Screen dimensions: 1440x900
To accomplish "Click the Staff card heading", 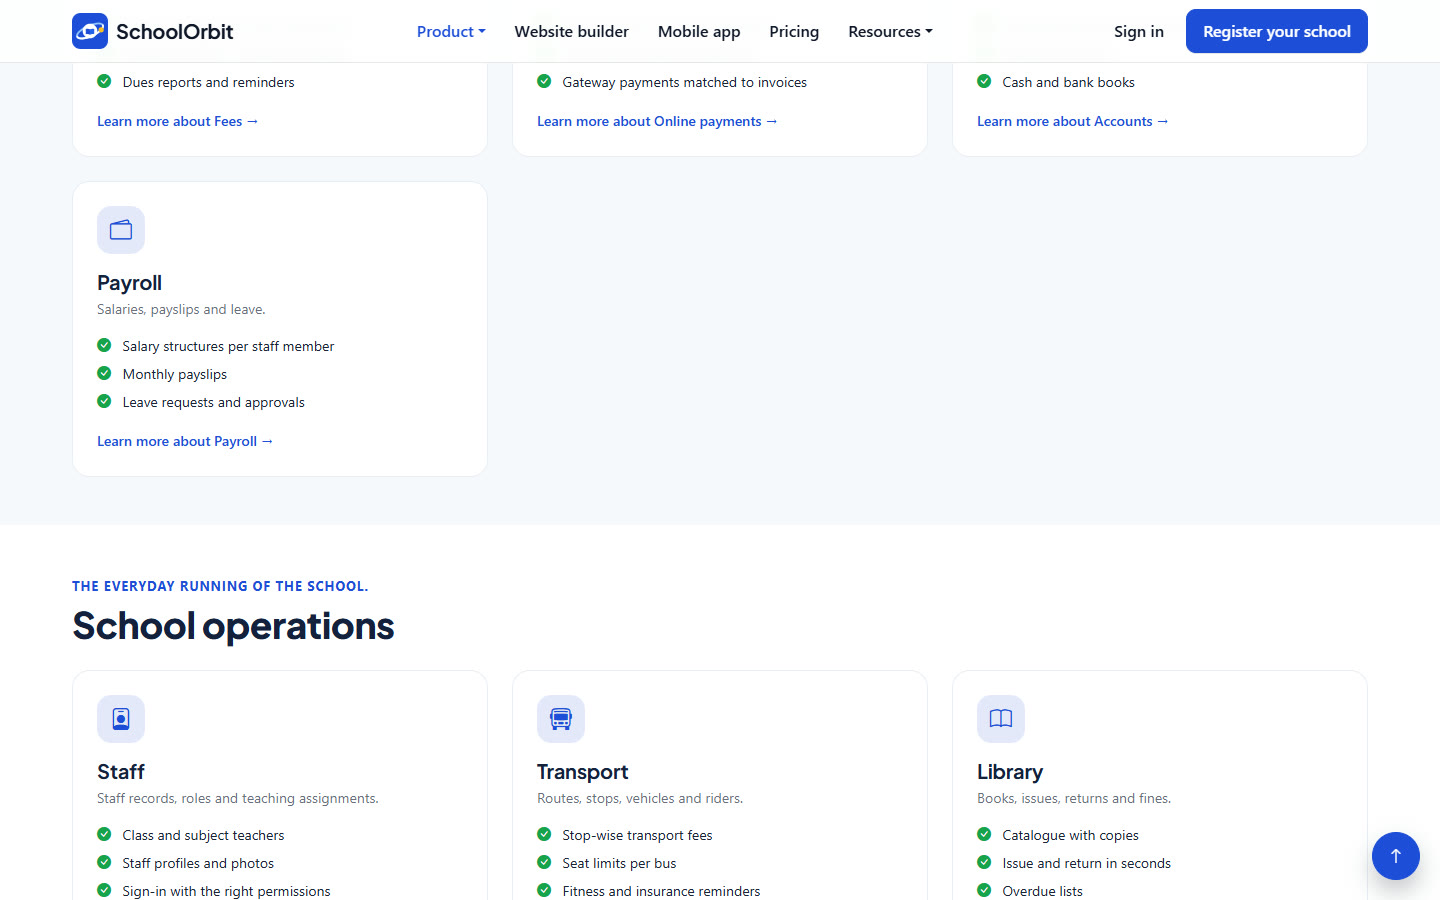I will [121, 772].
